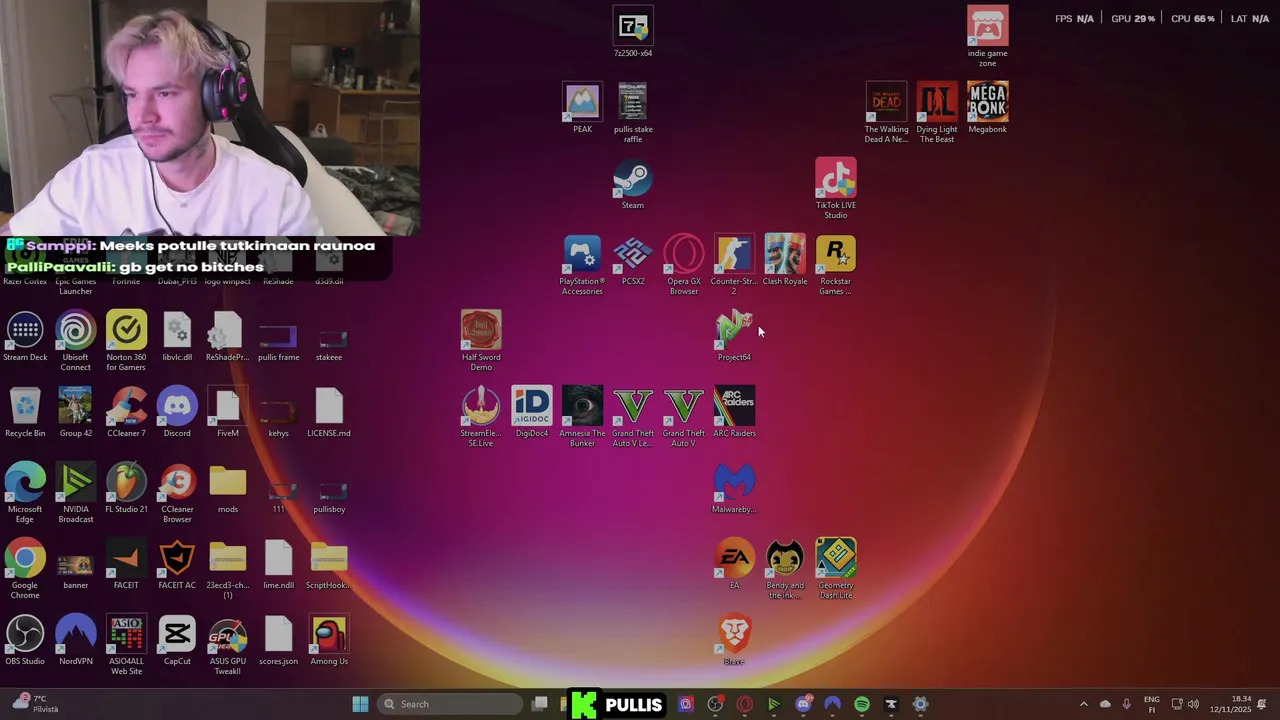Launch Geometry Dash Lite shortcut
This screenshot has width=1280, height=720.
pyautogui.click(x=835, y=569)
